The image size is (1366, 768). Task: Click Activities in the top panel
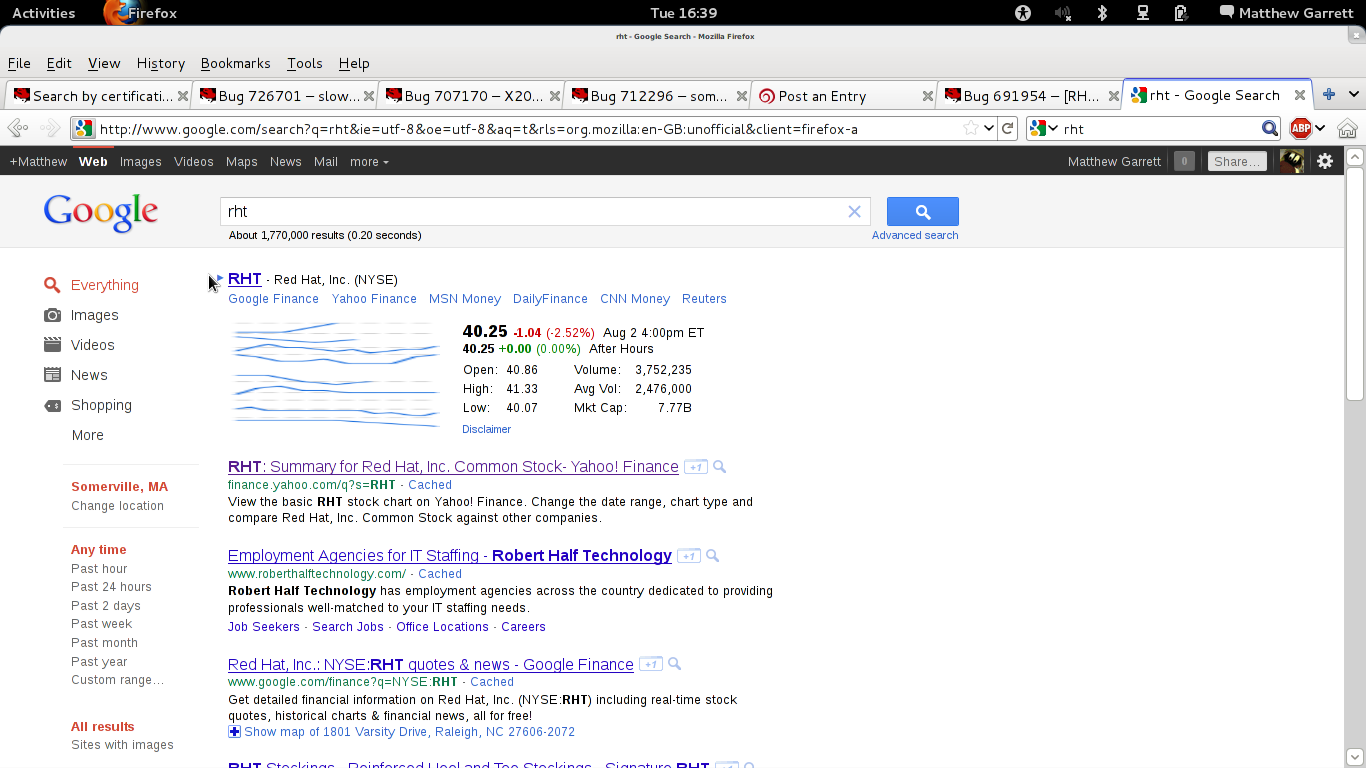point(43,13)
